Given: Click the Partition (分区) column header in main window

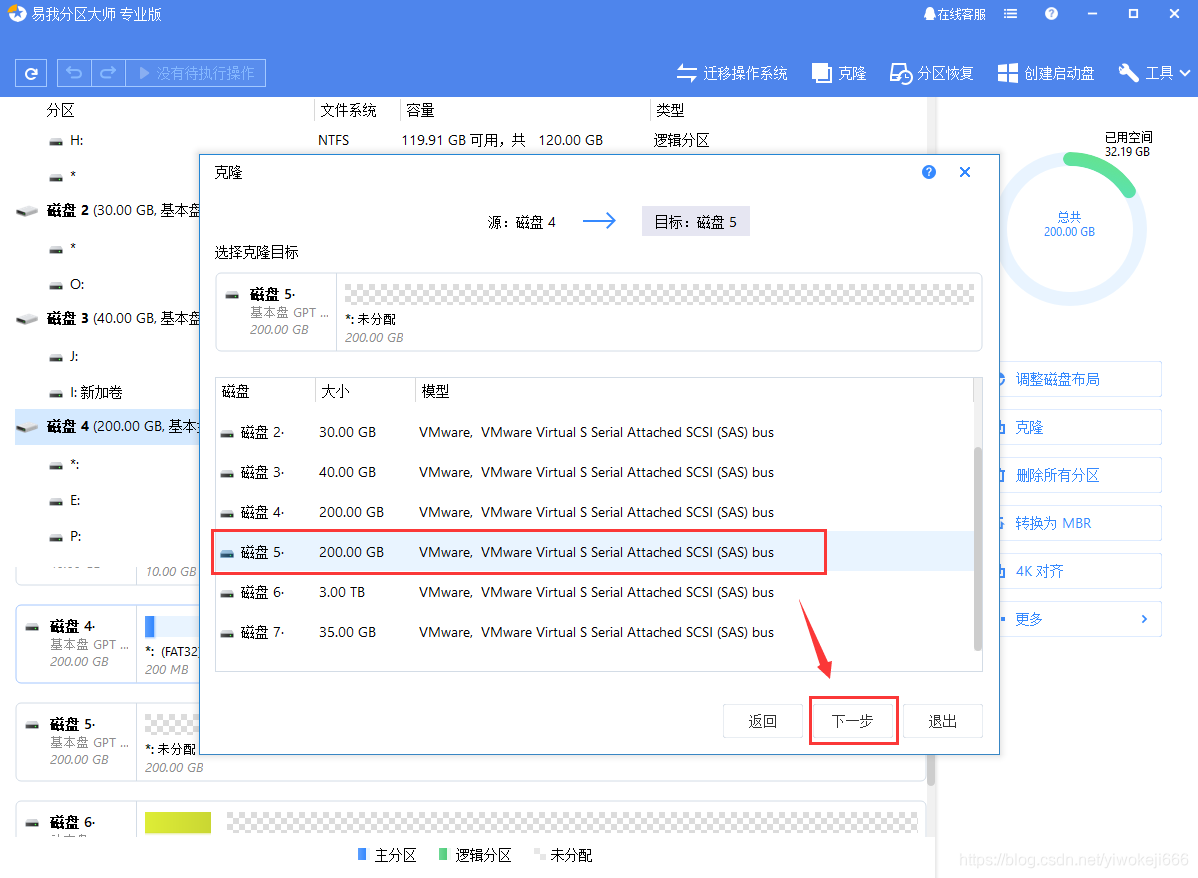Looking at the screenshot, I should [60, 111].
